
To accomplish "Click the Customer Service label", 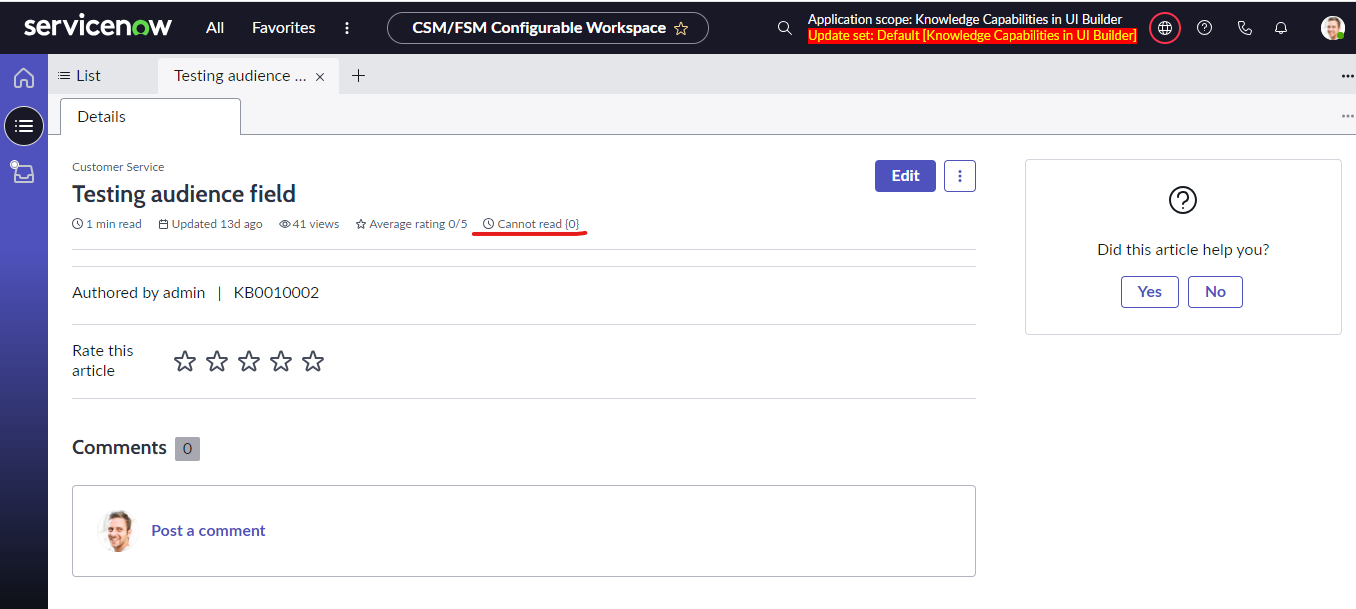I will click(x=118, y=167).
